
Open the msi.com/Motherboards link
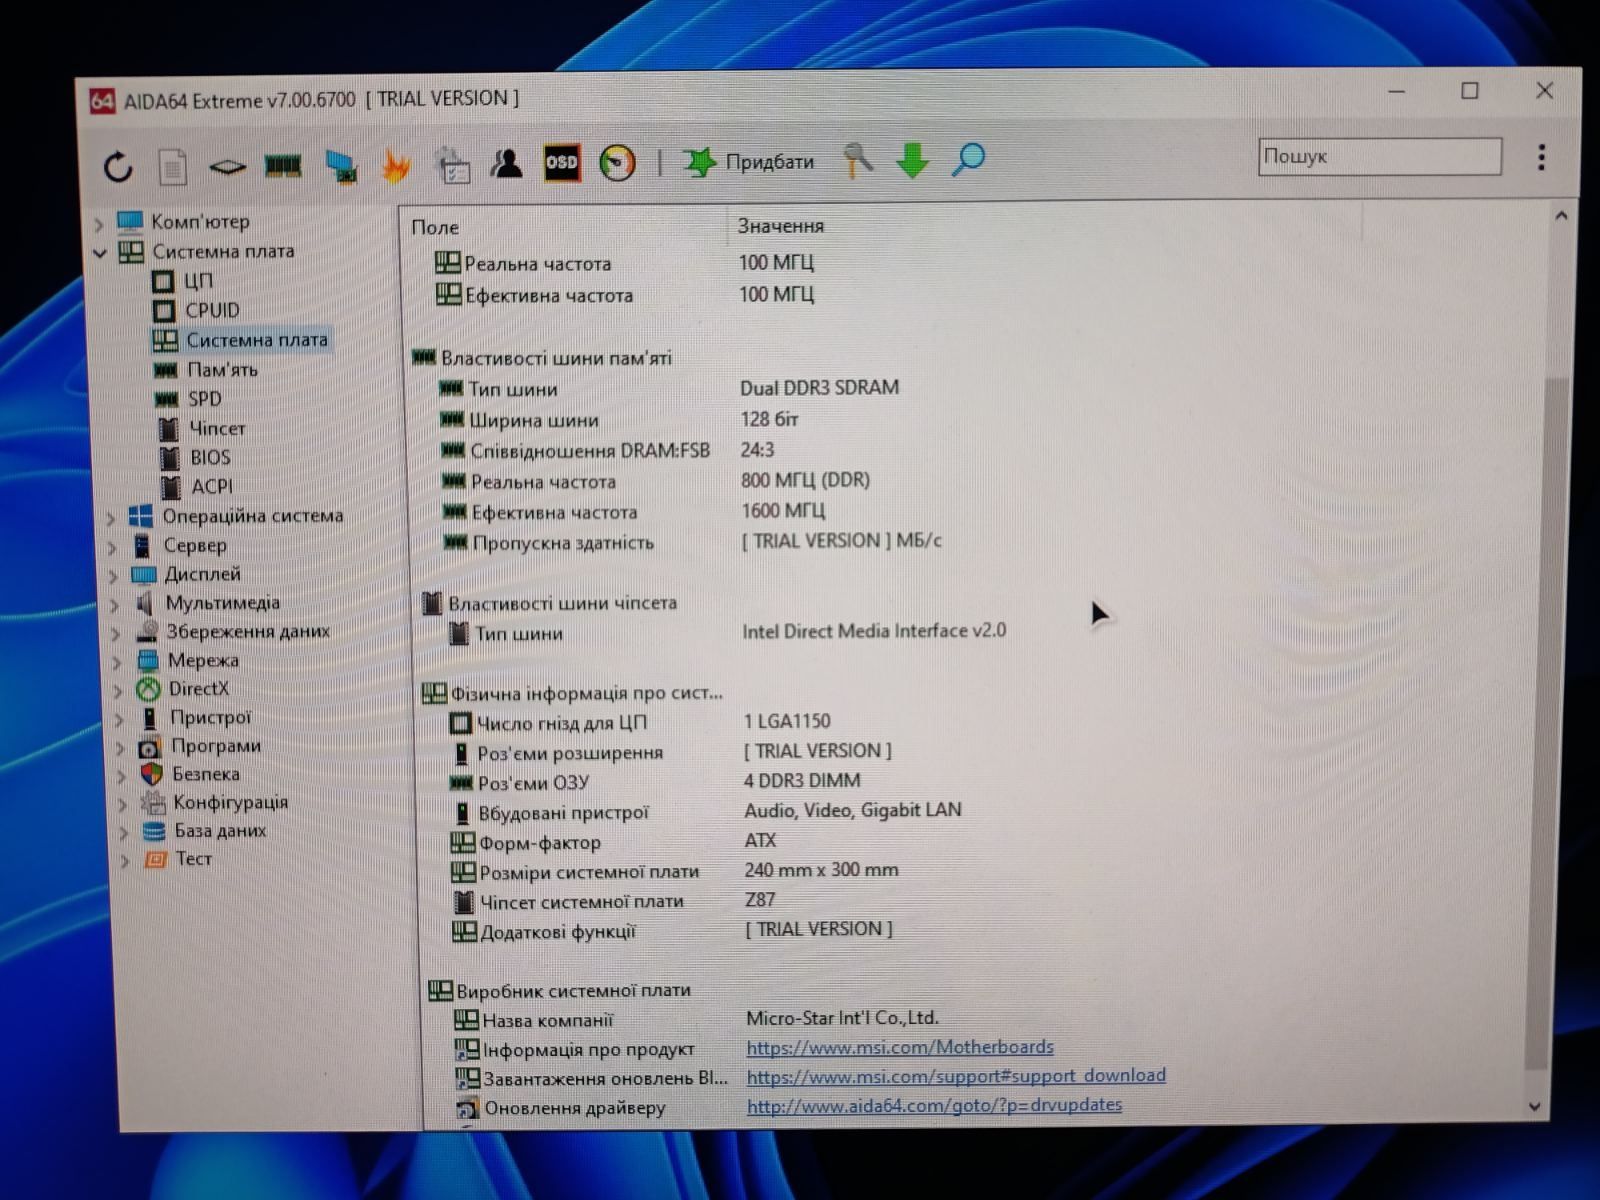pyautogui.click(x=900, y=1047)
